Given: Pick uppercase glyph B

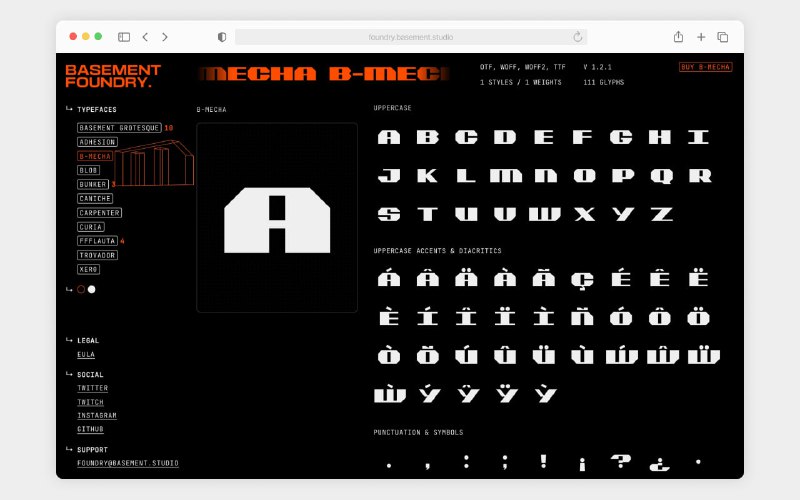Looking at the screenshot, I should pyautogui.click(x=428, y=137).
